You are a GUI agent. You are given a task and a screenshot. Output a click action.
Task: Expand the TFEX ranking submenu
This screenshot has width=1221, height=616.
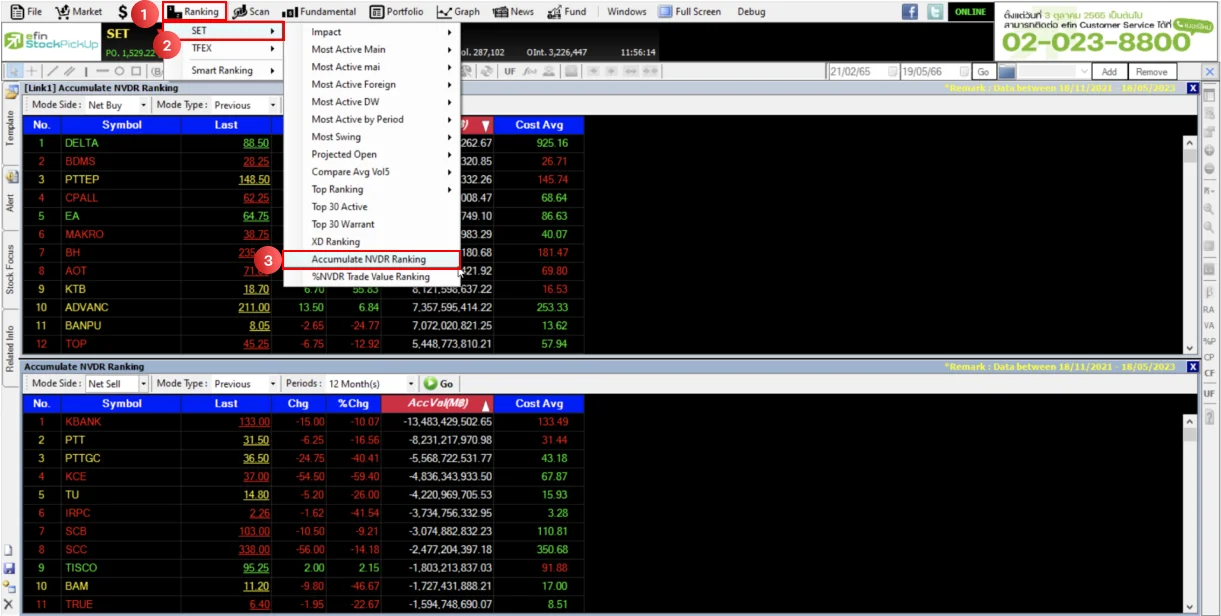[223, 48]
